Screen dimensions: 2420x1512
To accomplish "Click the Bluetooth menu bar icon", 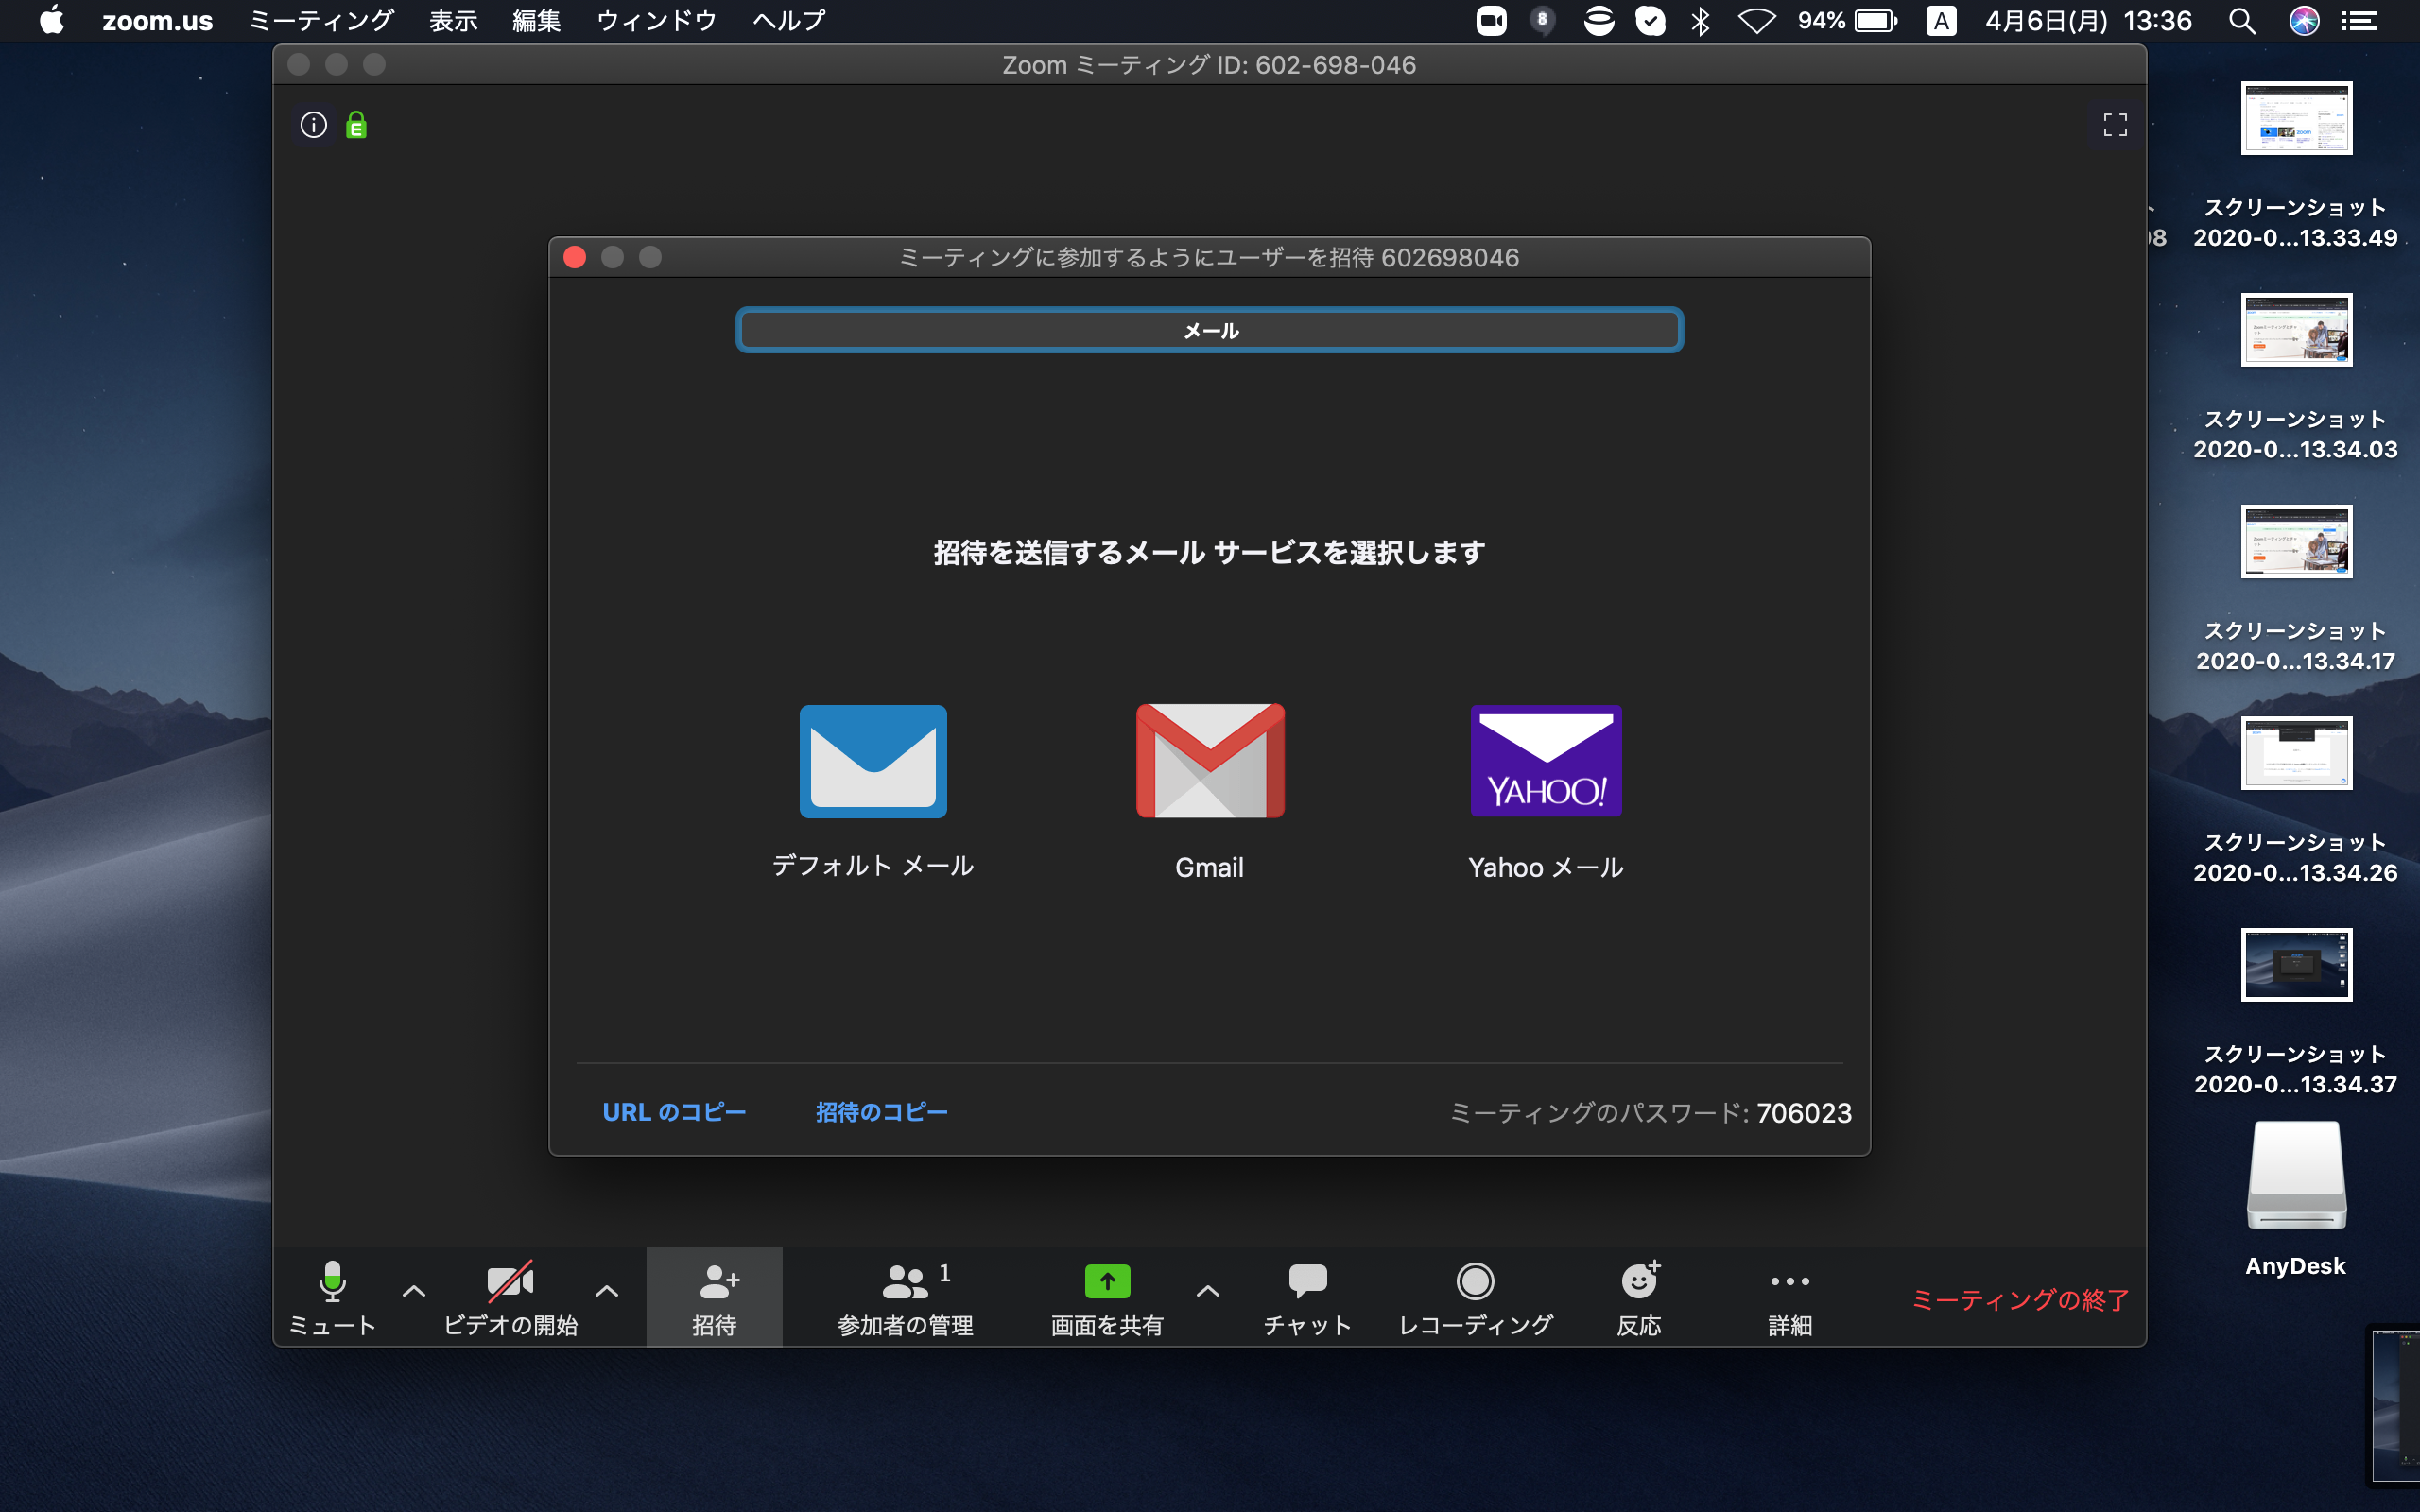I will pyautogui.click(x=1700, y=21).
